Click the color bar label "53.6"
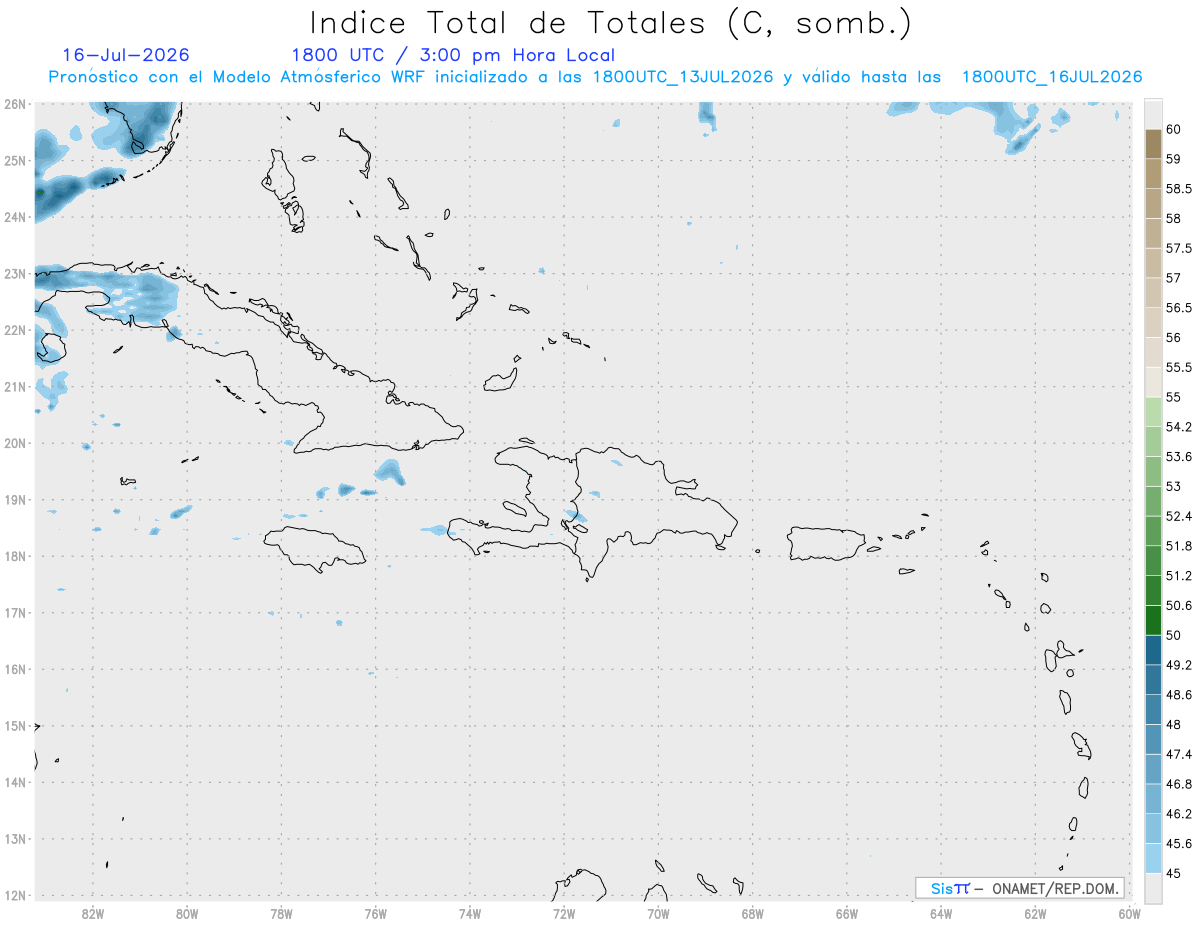Viewport: 1200px width, 927px height. 1179,457
